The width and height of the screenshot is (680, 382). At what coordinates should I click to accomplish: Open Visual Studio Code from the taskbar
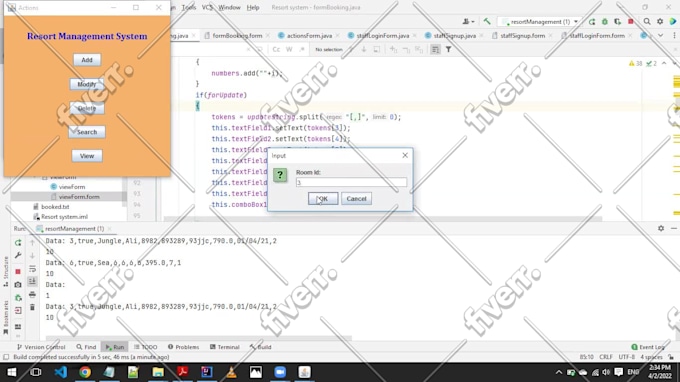click(x=61, y=372)
